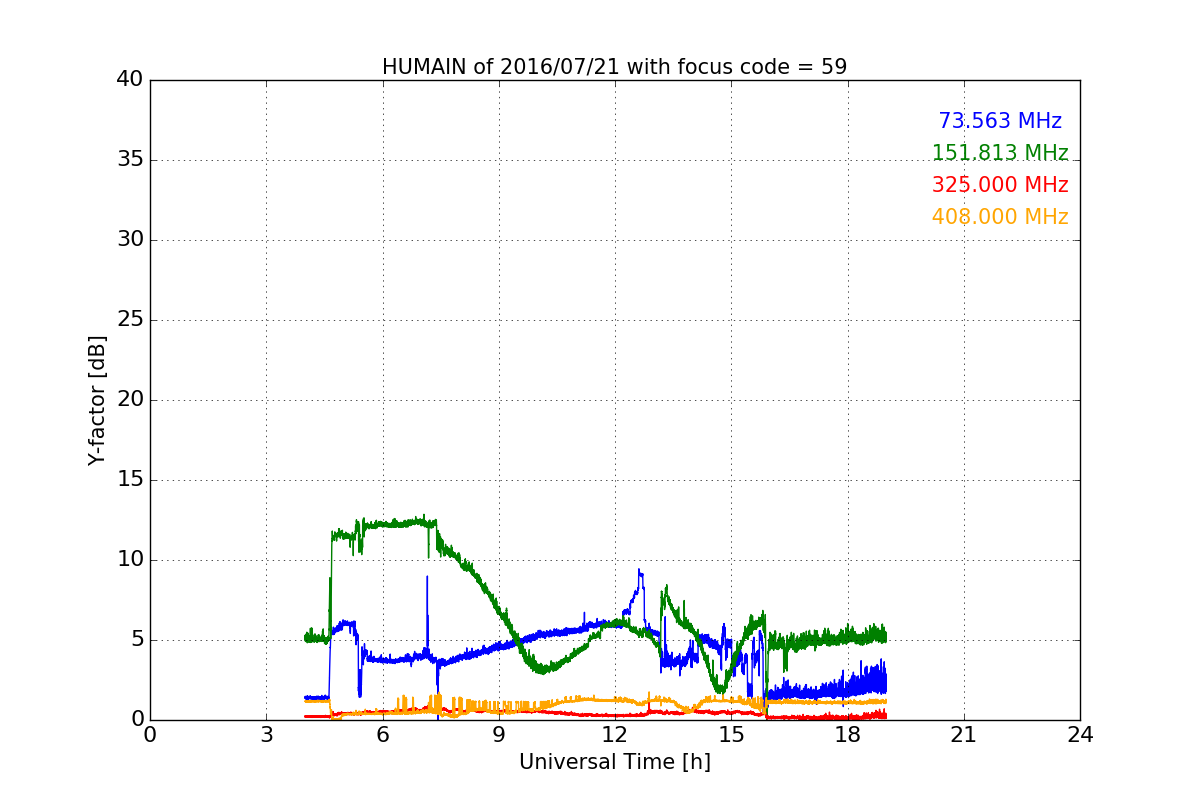Viewport: 1200px width, 800px height.
Task: Click the y-axis tick label '15'
Action: (130, 479)
